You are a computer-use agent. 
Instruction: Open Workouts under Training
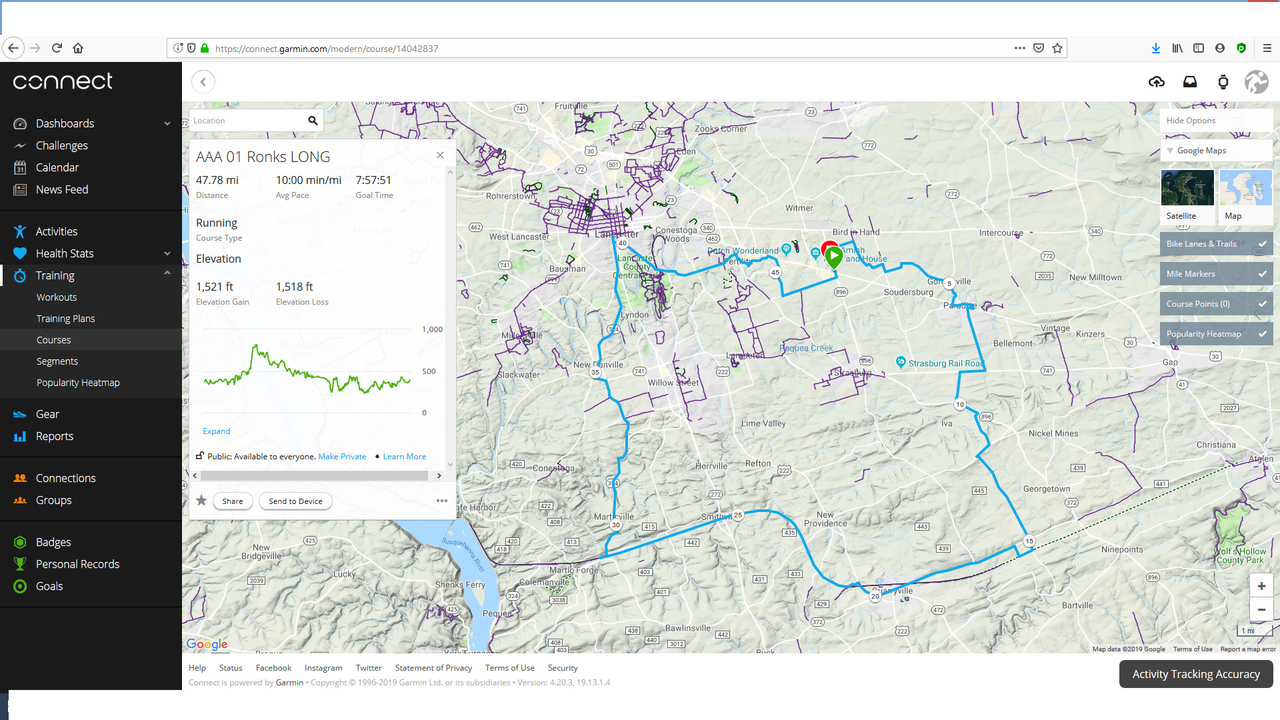click(x=57, y=298)
